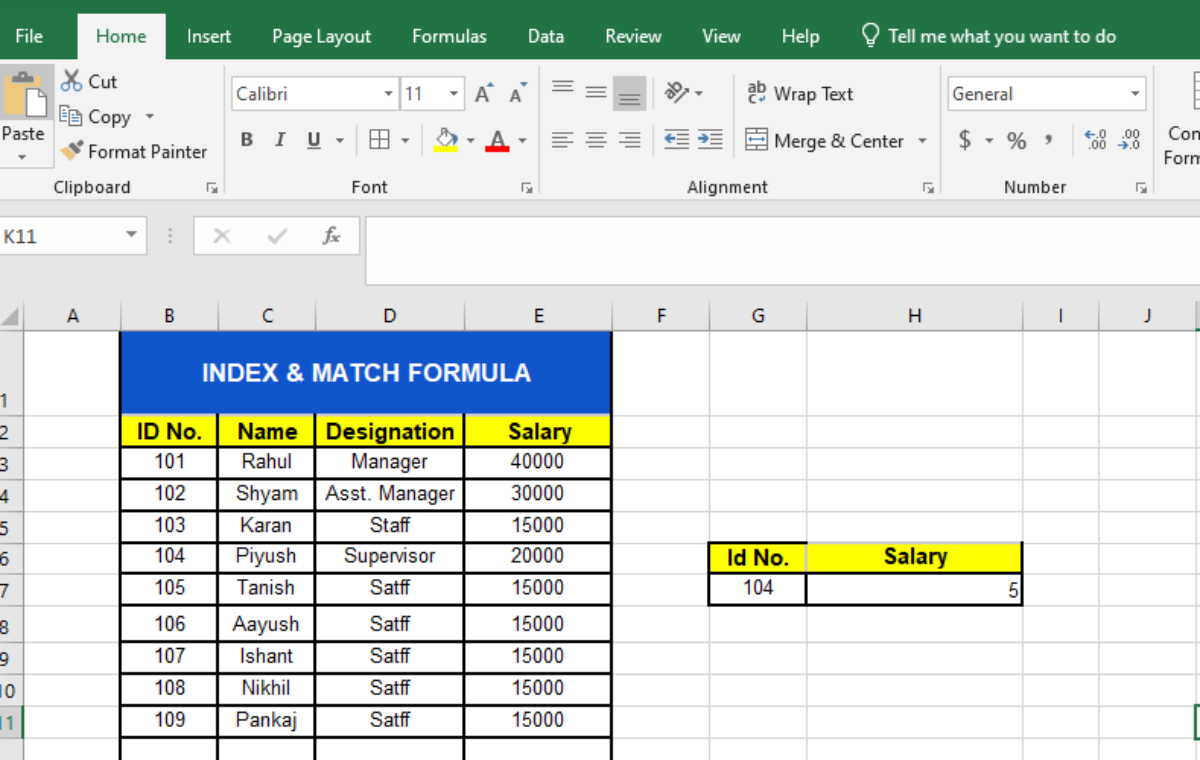Click the Decrease Indent icon

click(x=677, y=140)
